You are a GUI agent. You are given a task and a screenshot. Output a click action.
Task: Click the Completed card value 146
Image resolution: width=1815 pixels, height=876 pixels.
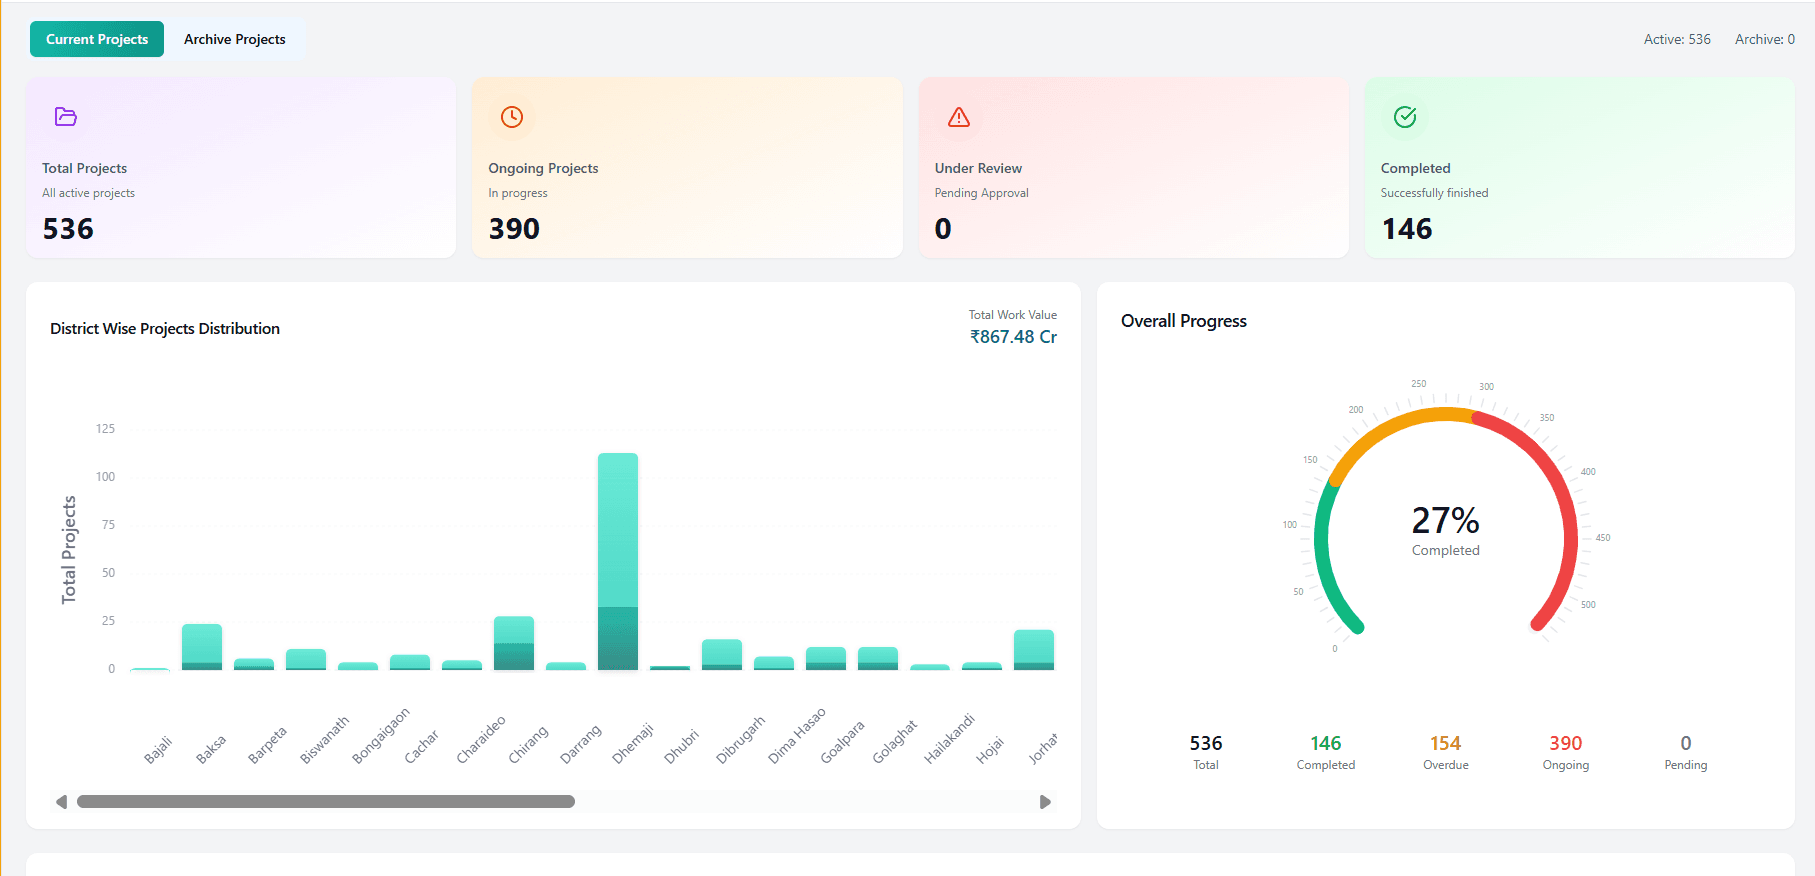pos(1407,229)
